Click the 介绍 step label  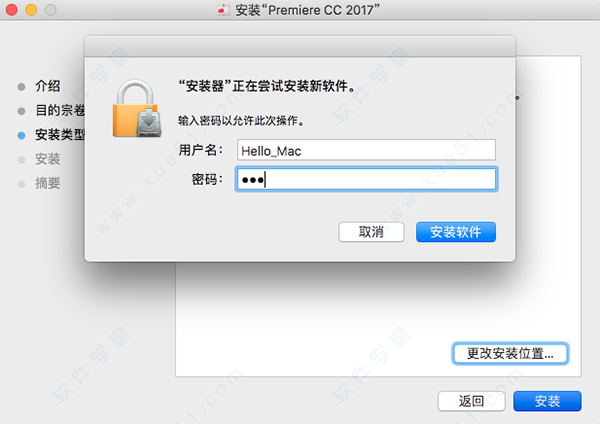coord(47,86)
